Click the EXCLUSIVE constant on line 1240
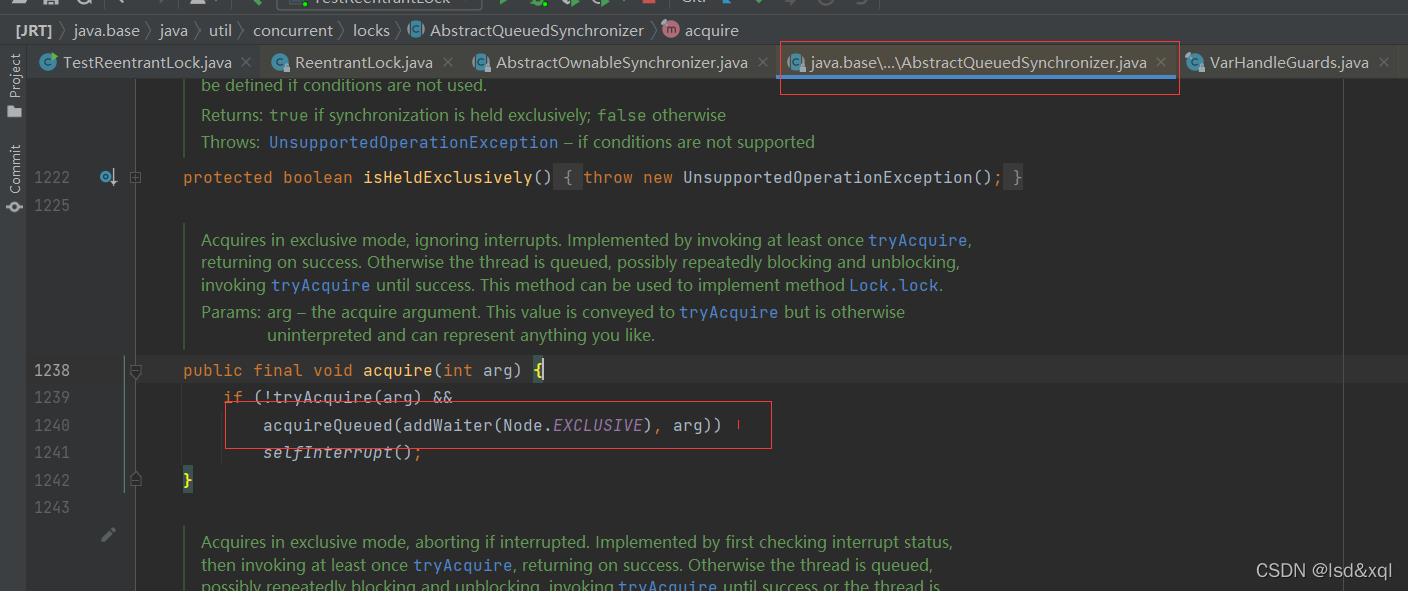Screen dimensions: 1408x591 point(597,425)
